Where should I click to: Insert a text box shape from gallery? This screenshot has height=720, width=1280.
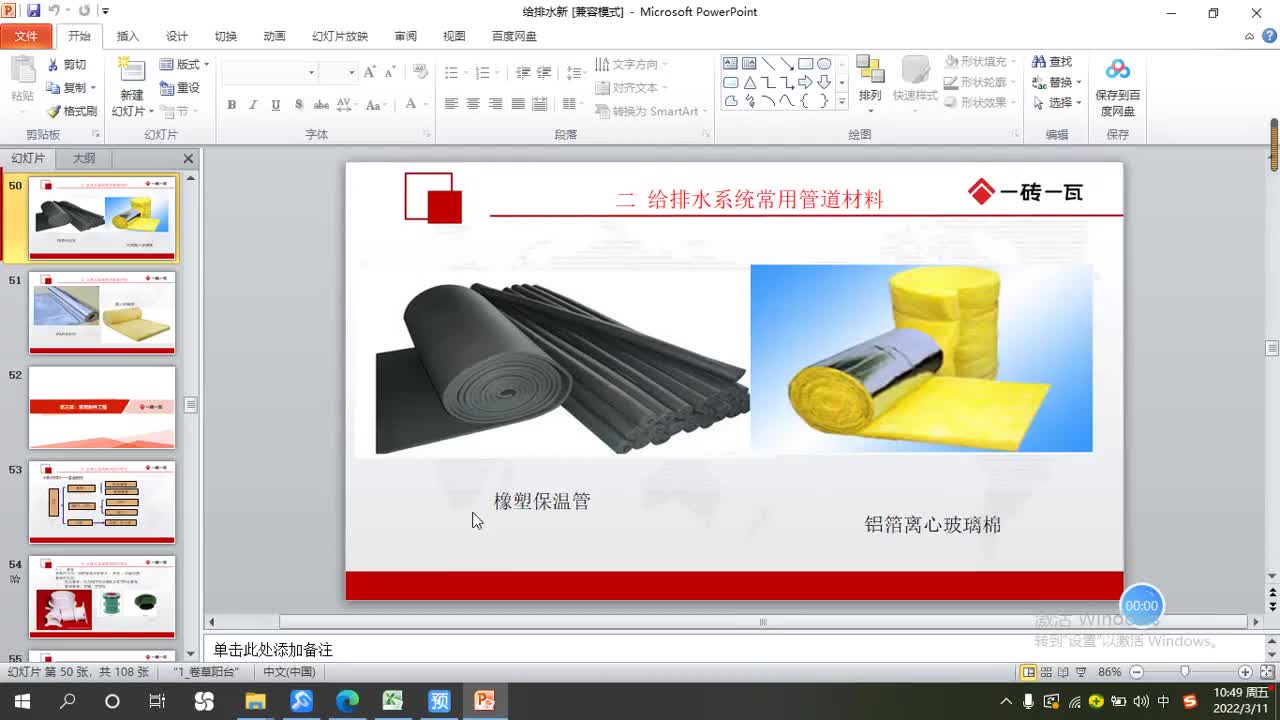(730, 64)
